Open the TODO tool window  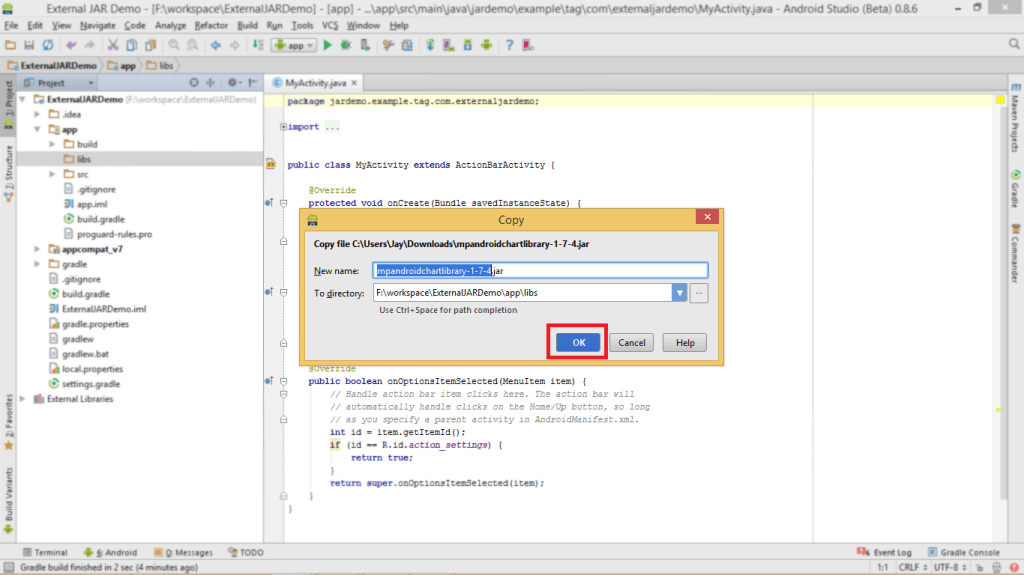pyautogui.click(x=246, y=552)
